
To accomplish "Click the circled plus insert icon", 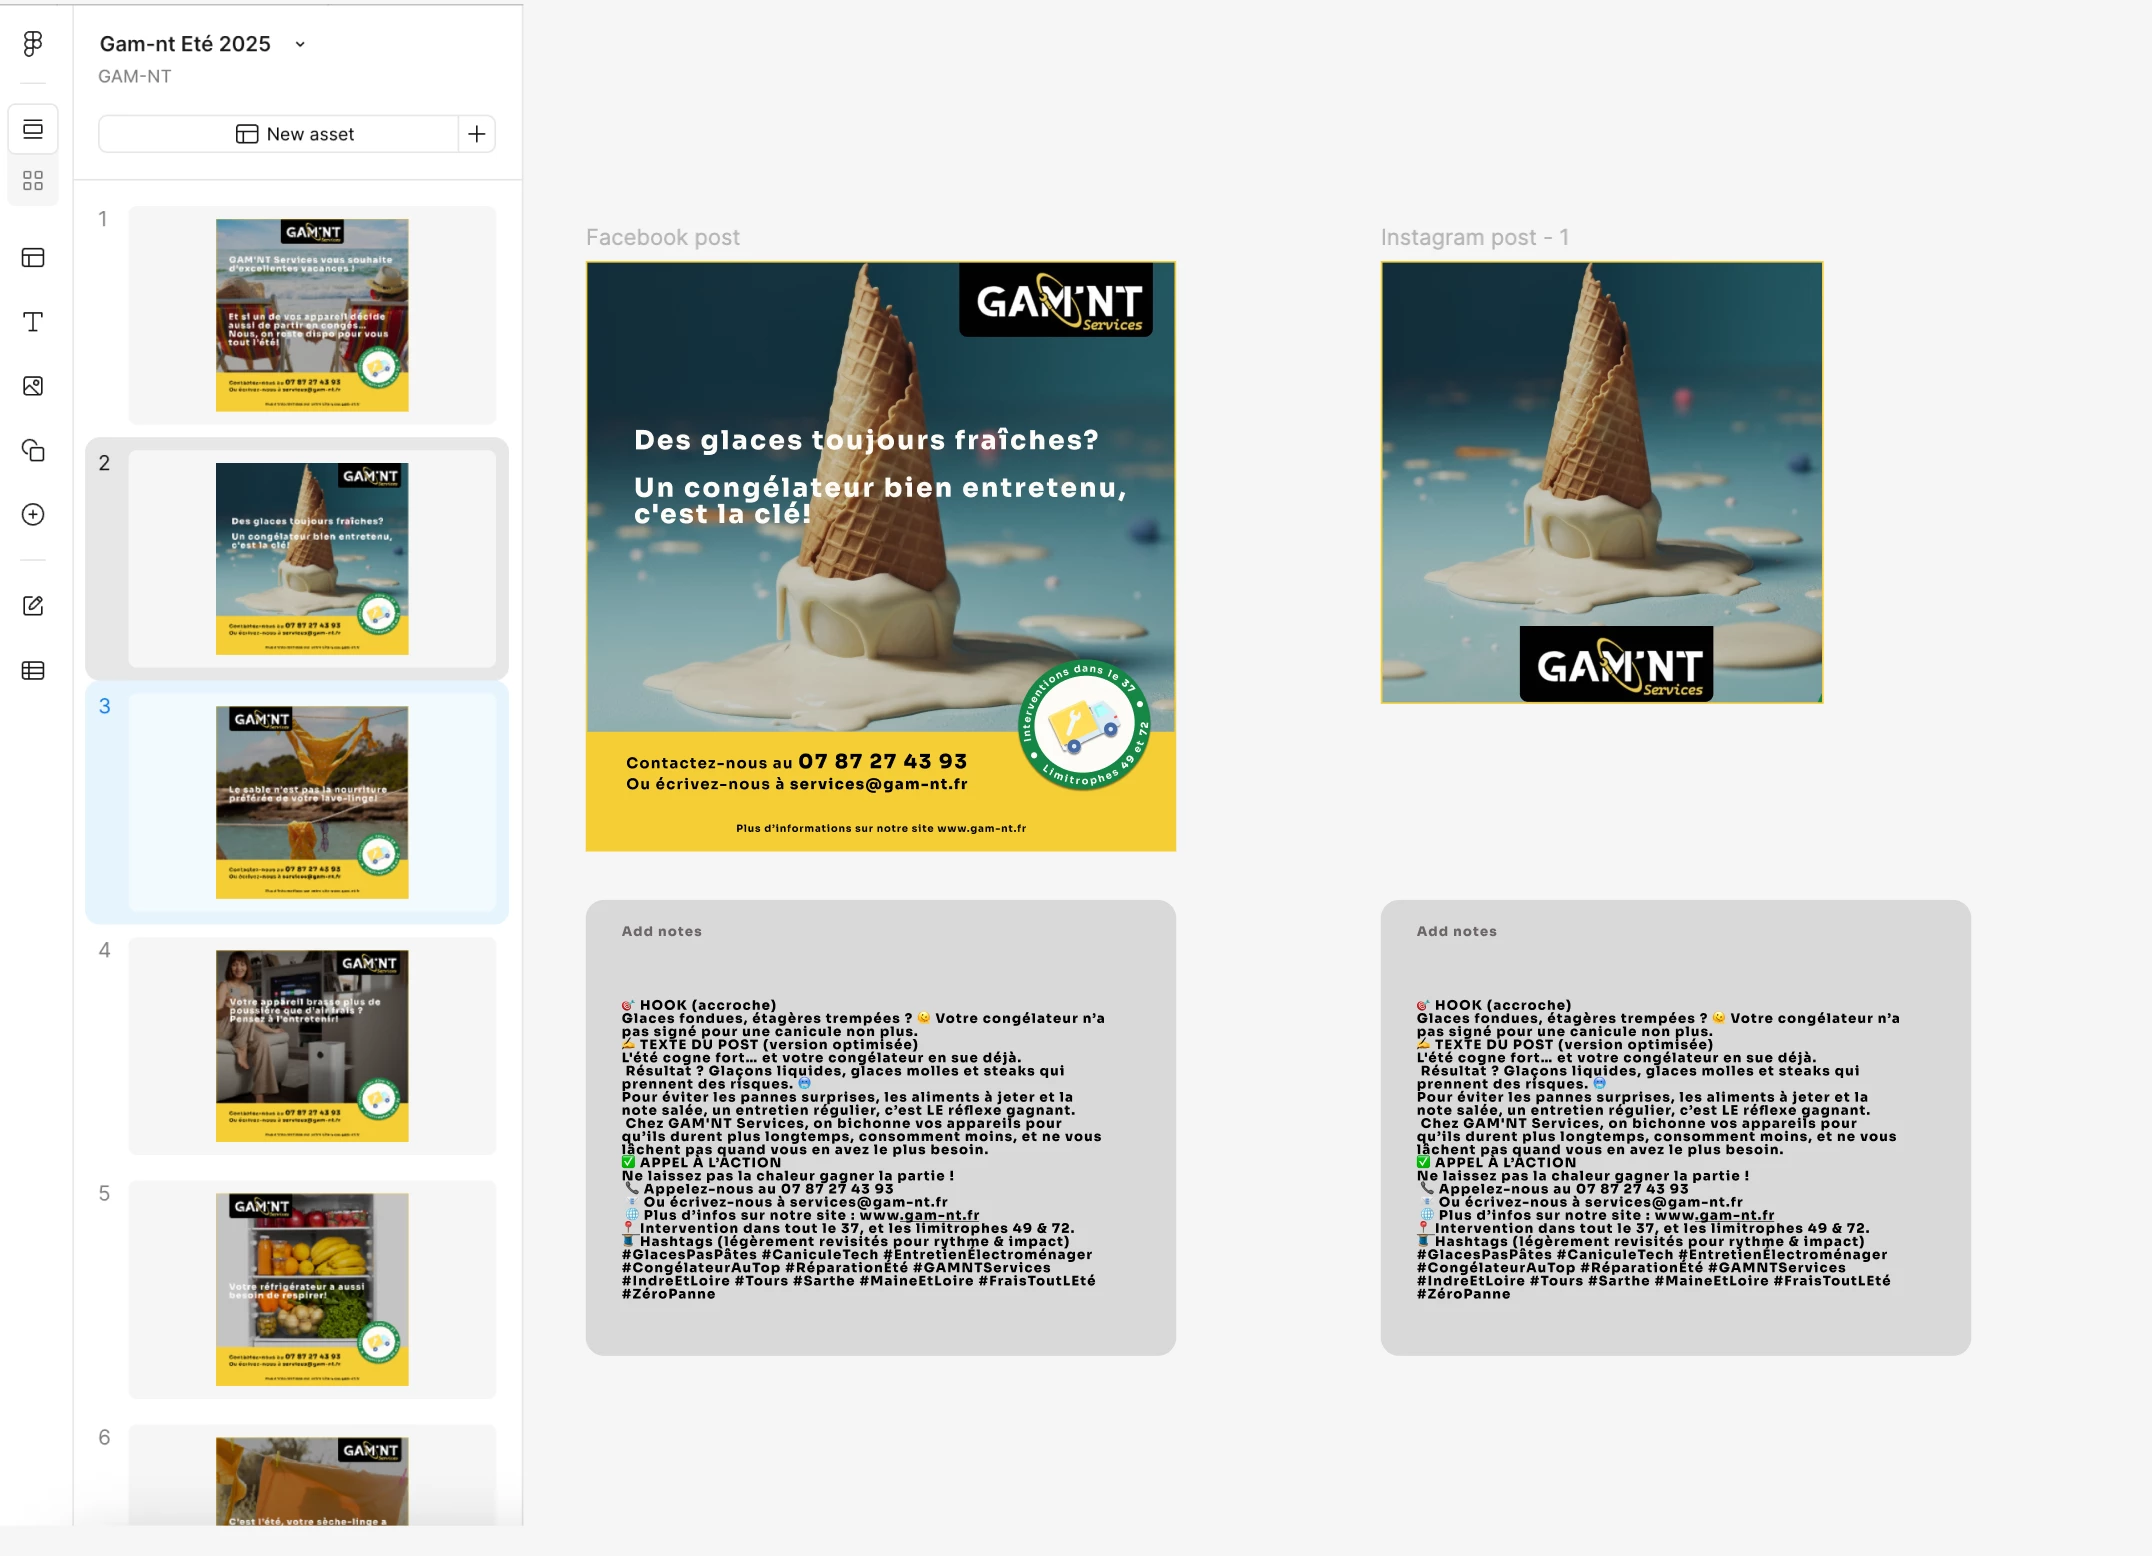I will (x=33, y=514).
